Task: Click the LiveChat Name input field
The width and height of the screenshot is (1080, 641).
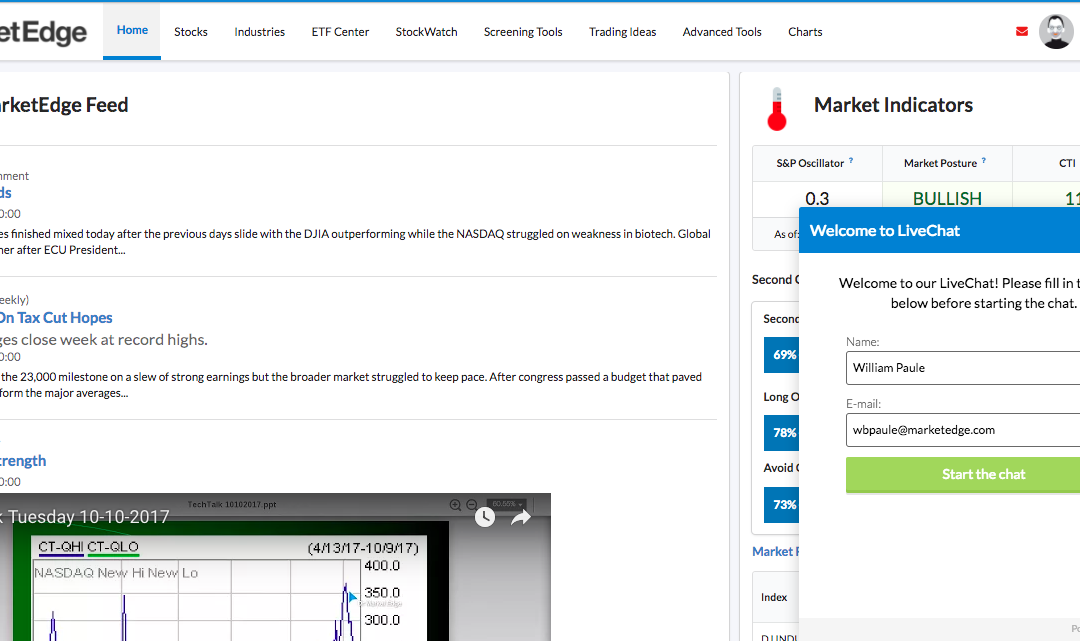Action: (963, 368)
